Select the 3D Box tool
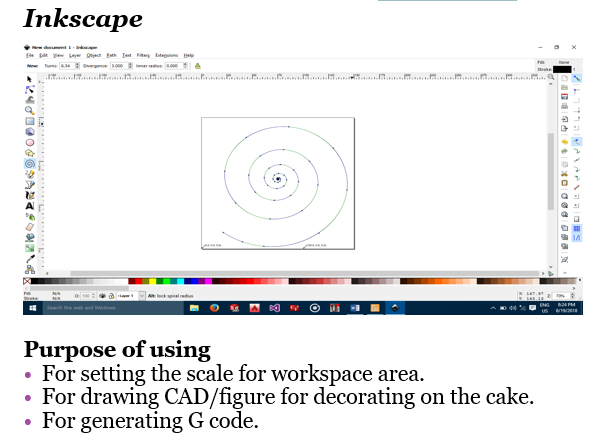610x444 pixels. (30, 132)
